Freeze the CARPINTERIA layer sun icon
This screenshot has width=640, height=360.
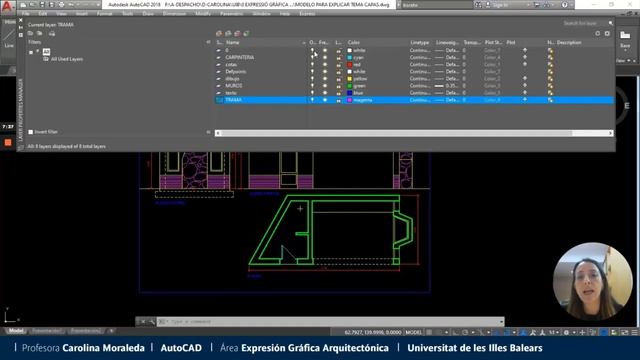point(325,58)
